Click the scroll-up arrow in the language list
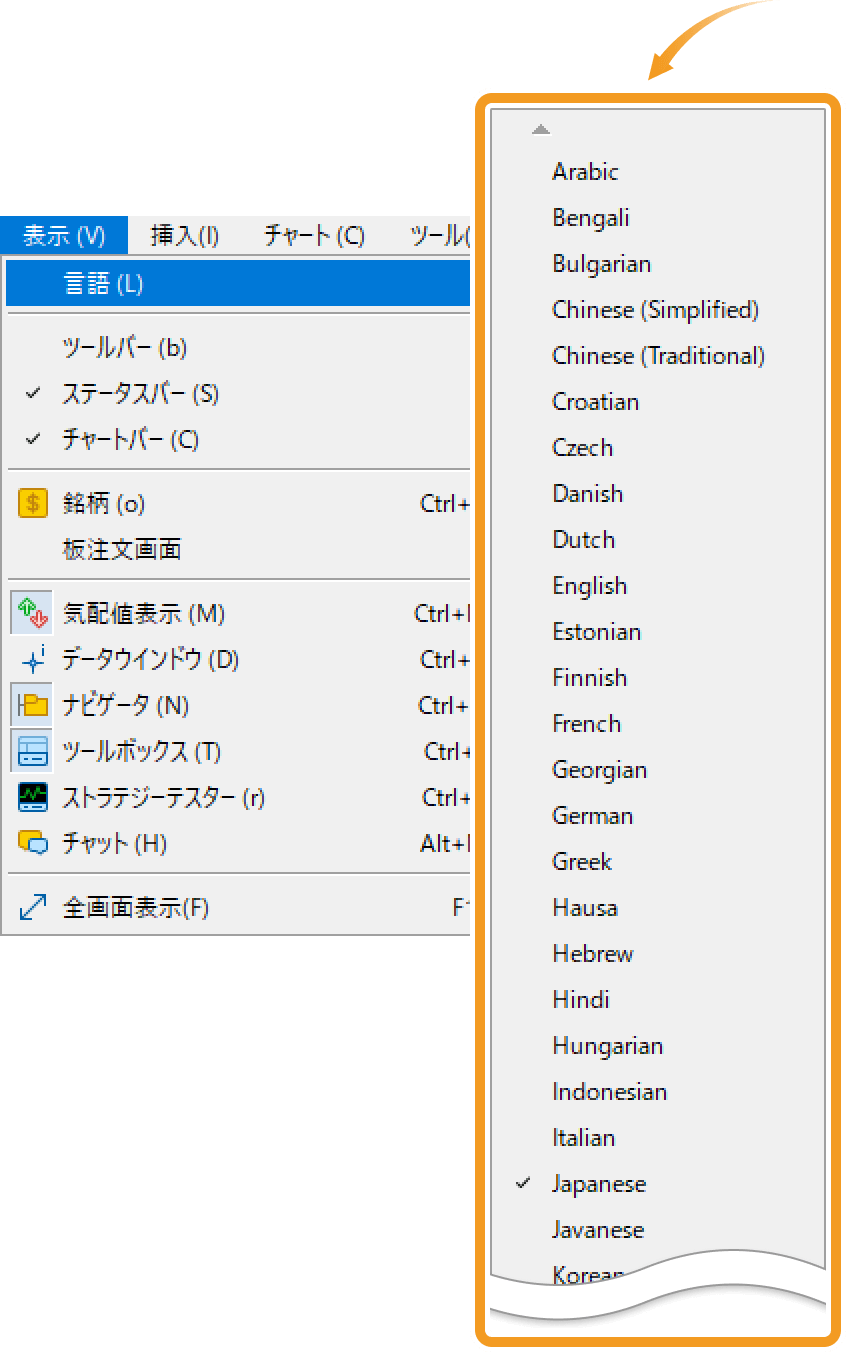The width and height of the screenshot is (846, 1352). [541, 128]
